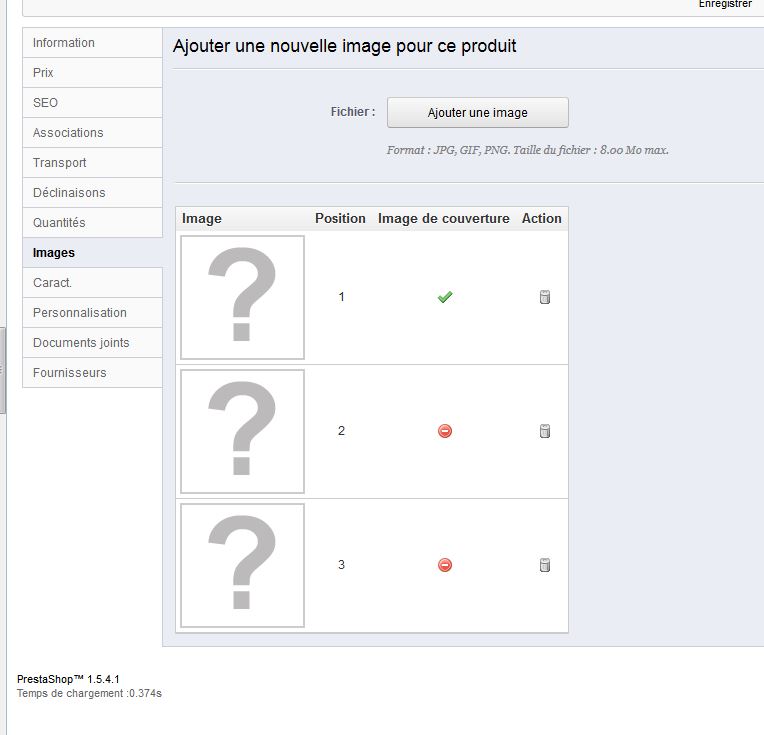The height and width of the screenshot is (735, 764).
Task: Click the Image de couverture column header
Action: point(443,218)
